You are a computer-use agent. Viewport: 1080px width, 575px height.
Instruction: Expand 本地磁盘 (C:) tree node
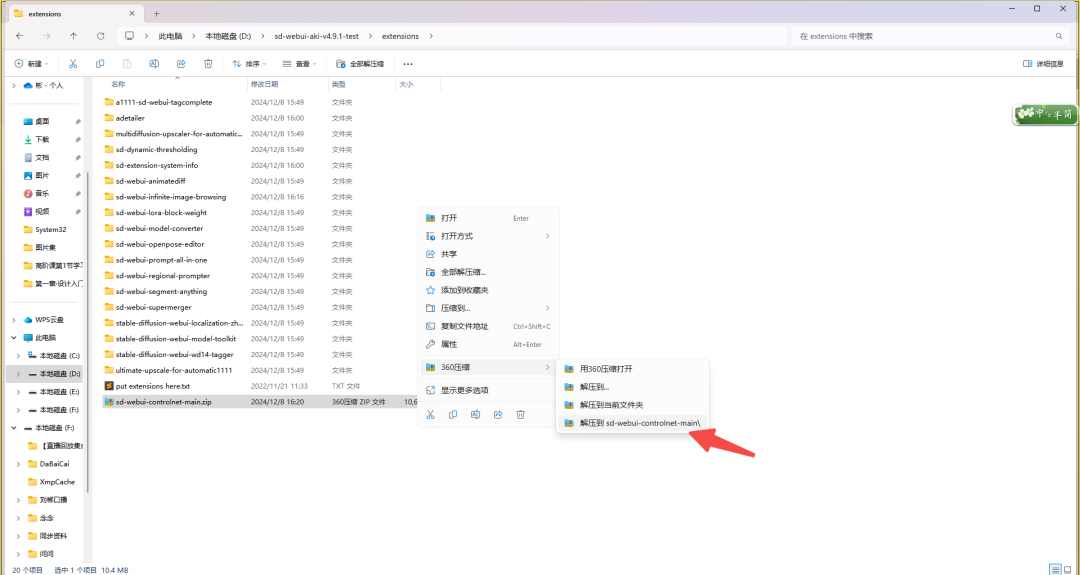pos(19,355)
